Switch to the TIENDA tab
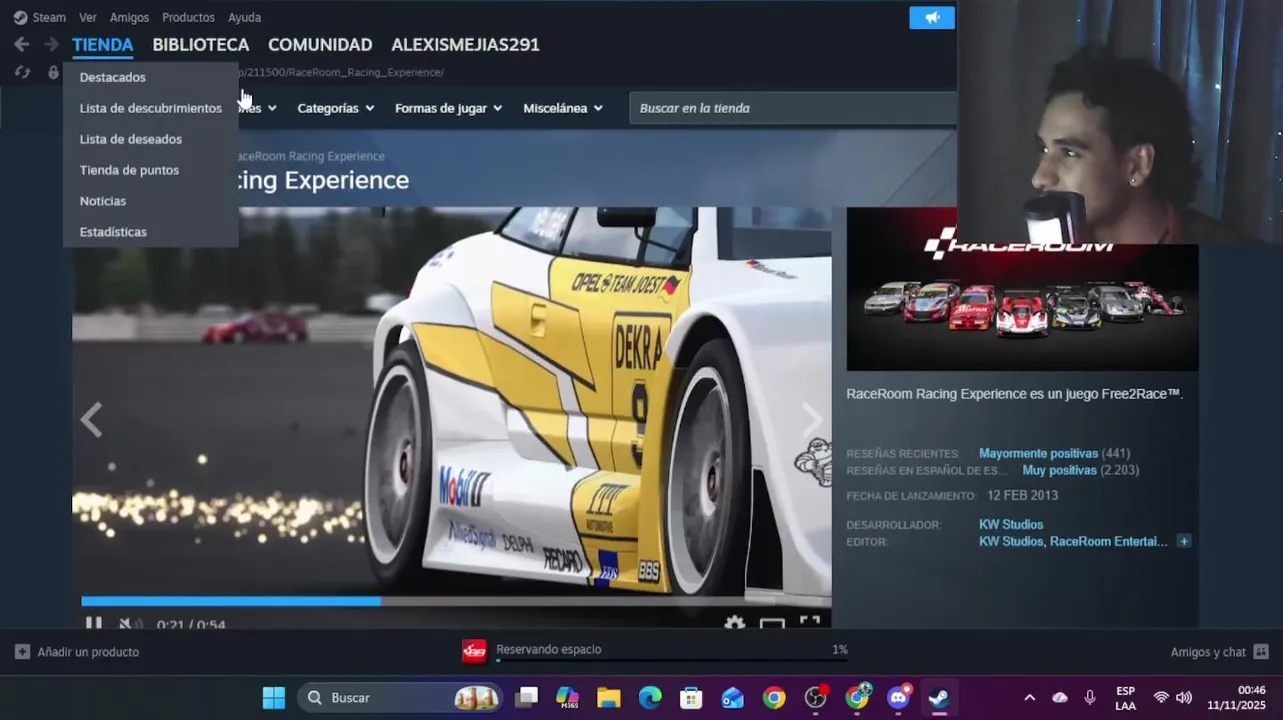The height and width of the screenshot is (720, 1283). coord(103,44)
